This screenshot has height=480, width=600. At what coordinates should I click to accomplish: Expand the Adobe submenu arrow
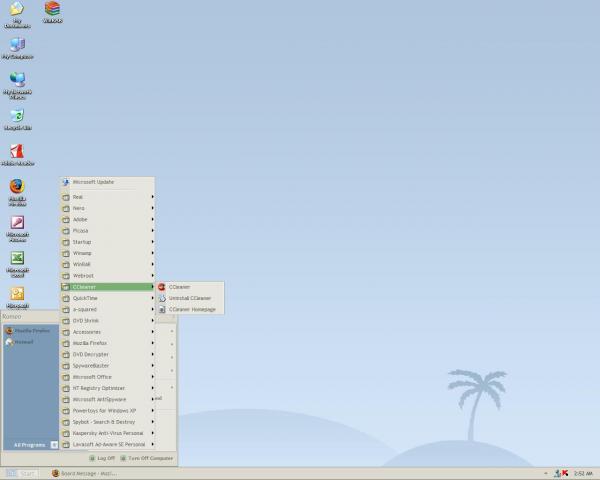pyautogui.click(x=152, y=219)
